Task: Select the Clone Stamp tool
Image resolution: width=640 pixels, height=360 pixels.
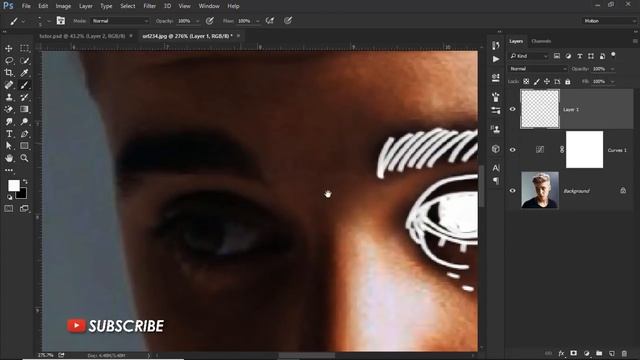Action: [9, 97]
